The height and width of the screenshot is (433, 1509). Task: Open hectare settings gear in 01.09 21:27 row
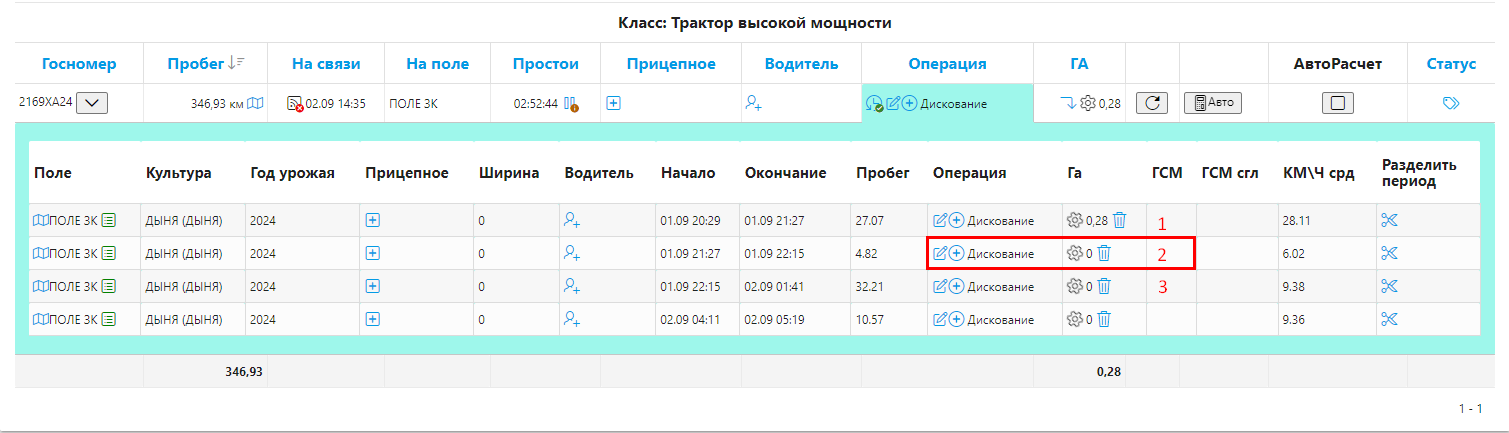pyautogui.click(x=1075, y=254)
